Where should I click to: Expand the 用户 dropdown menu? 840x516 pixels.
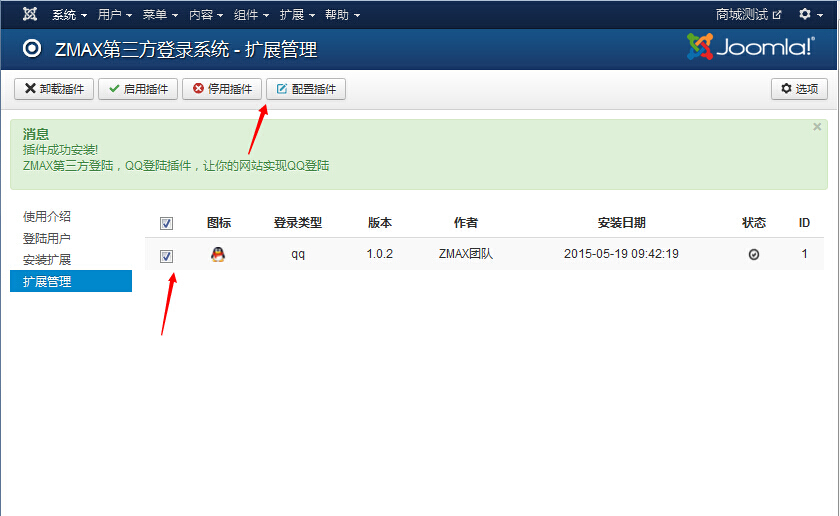[115, 15]
